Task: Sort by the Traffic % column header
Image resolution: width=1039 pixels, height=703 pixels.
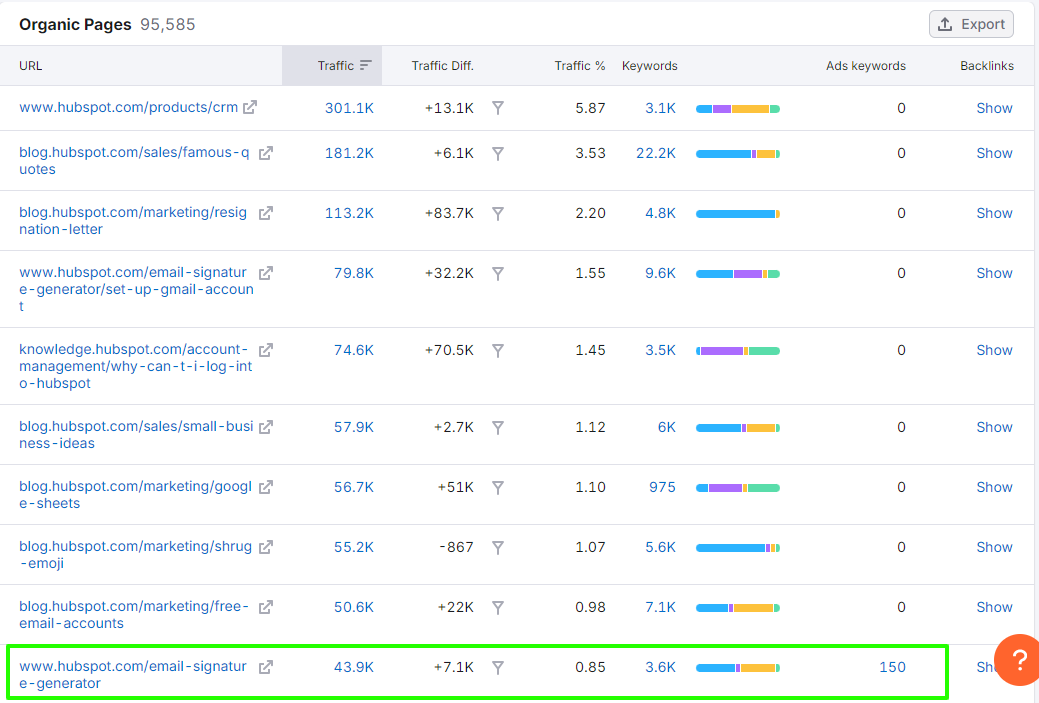Action: click(580, 66)
